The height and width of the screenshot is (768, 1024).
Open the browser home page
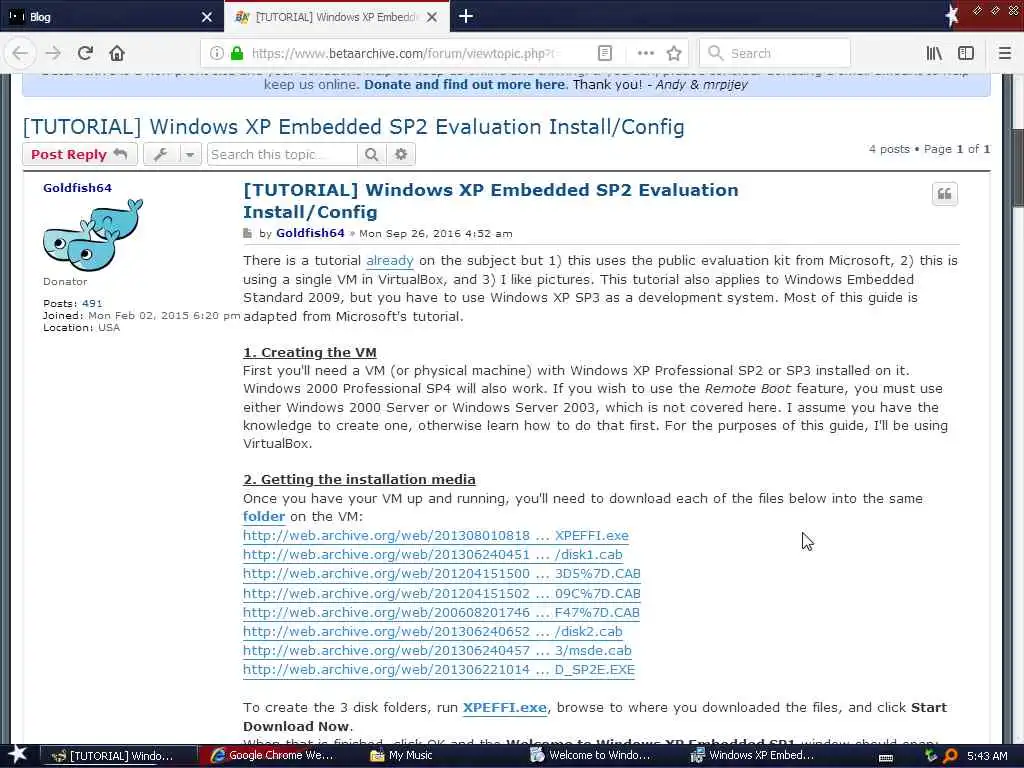click(x=117, y=53)
